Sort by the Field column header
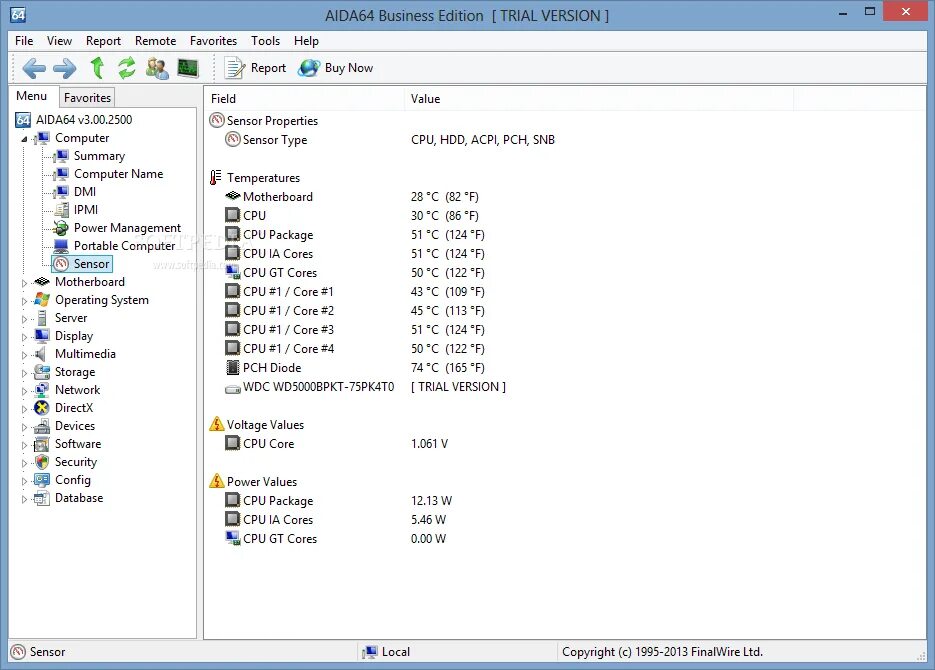 305,99
